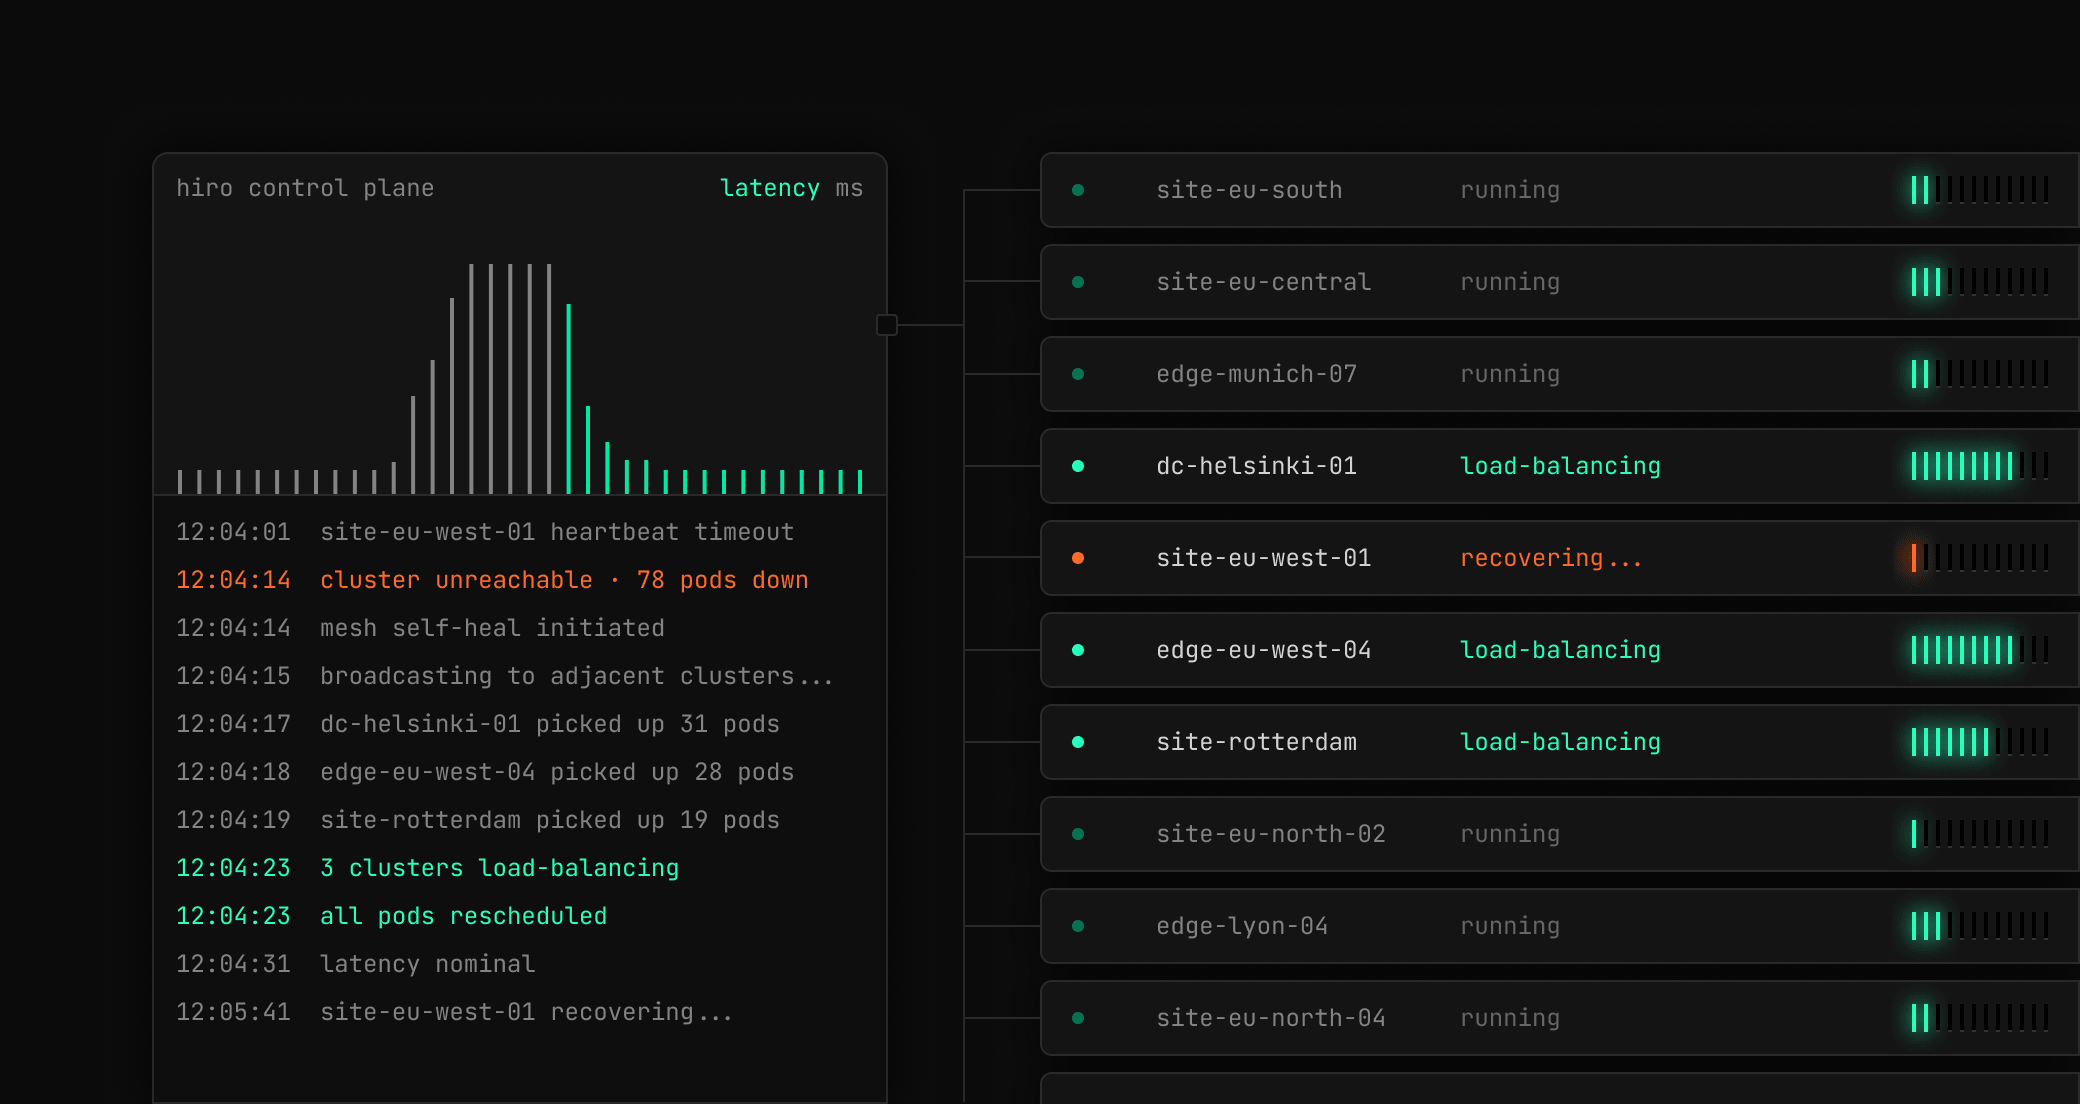Click the site-eu-north-04 status dot
This screenshot has width=2080, height=1104.
[1078, 1018]
